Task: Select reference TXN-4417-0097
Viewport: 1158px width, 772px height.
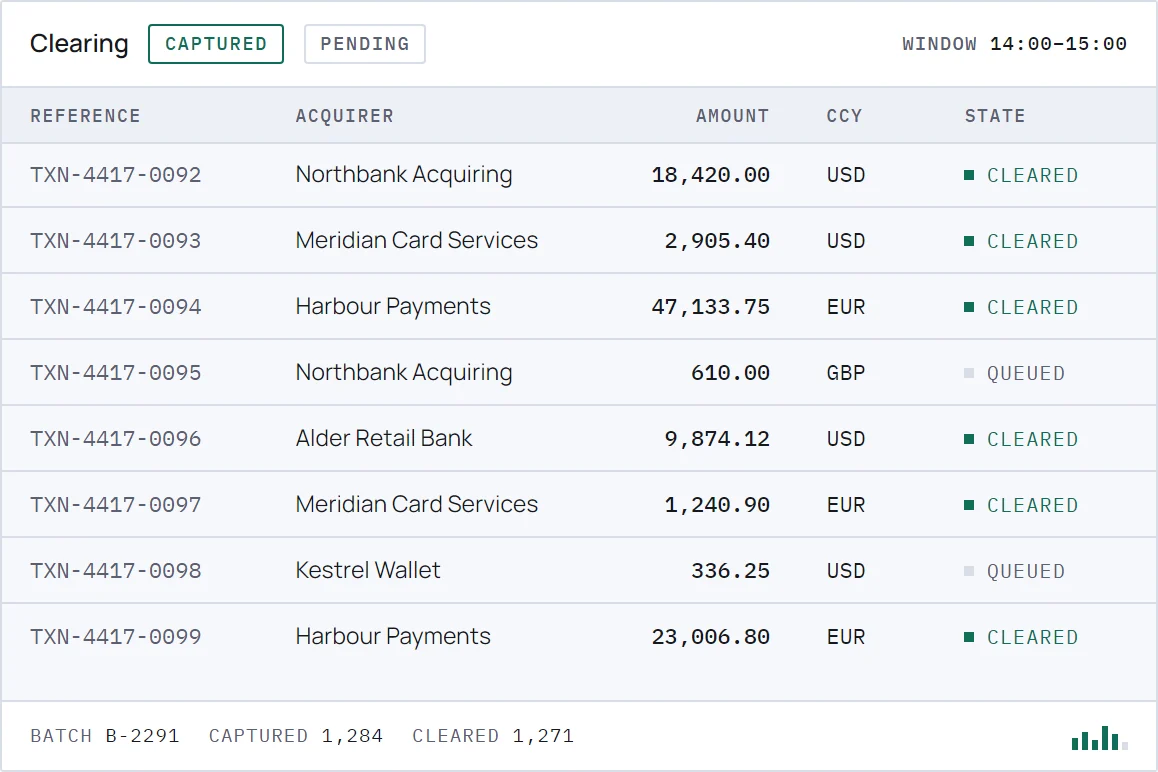Action: [x=115, y=505]
